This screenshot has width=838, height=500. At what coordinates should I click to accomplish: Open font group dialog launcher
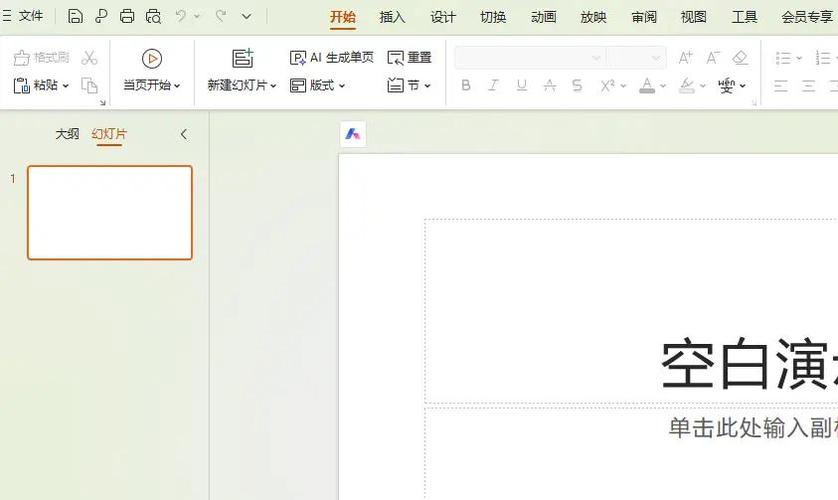coord(754,103)
